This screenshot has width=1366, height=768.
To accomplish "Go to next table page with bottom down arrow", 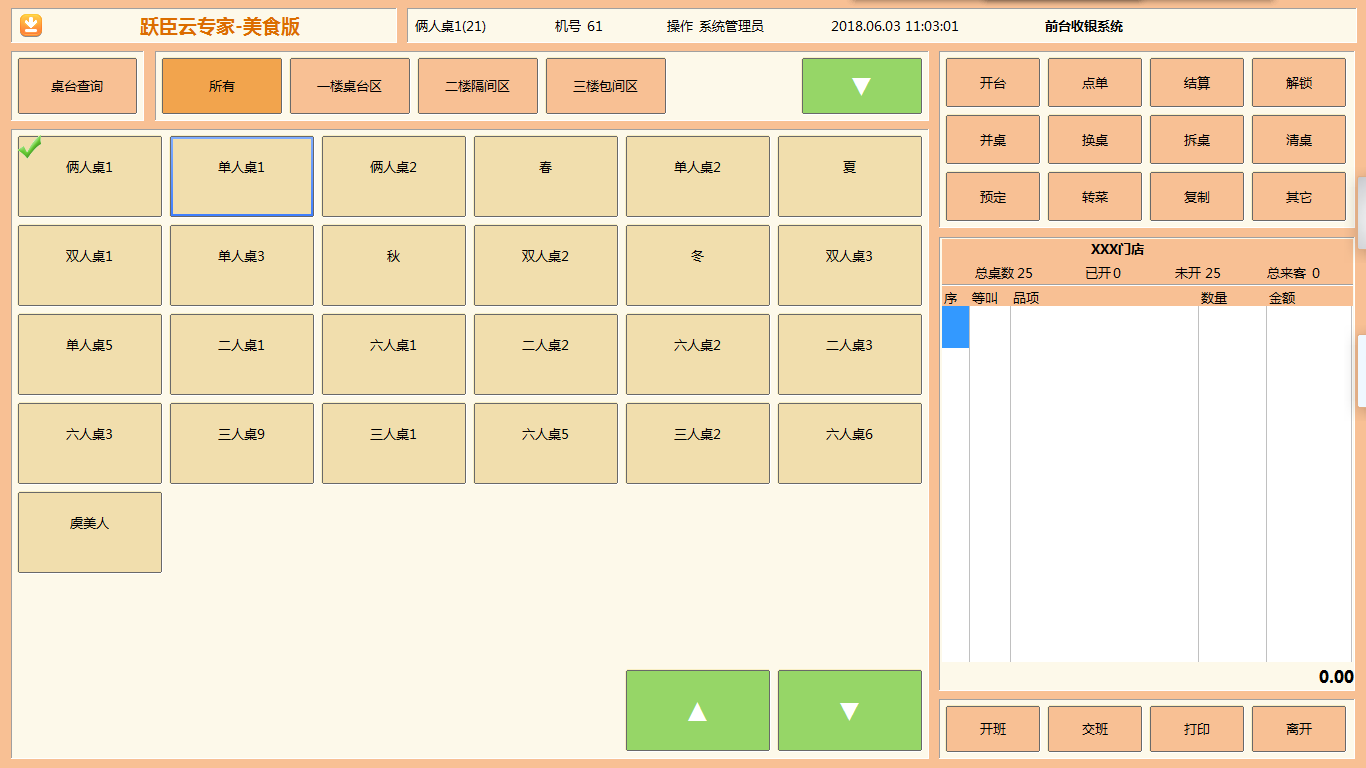I will (849, 710).
